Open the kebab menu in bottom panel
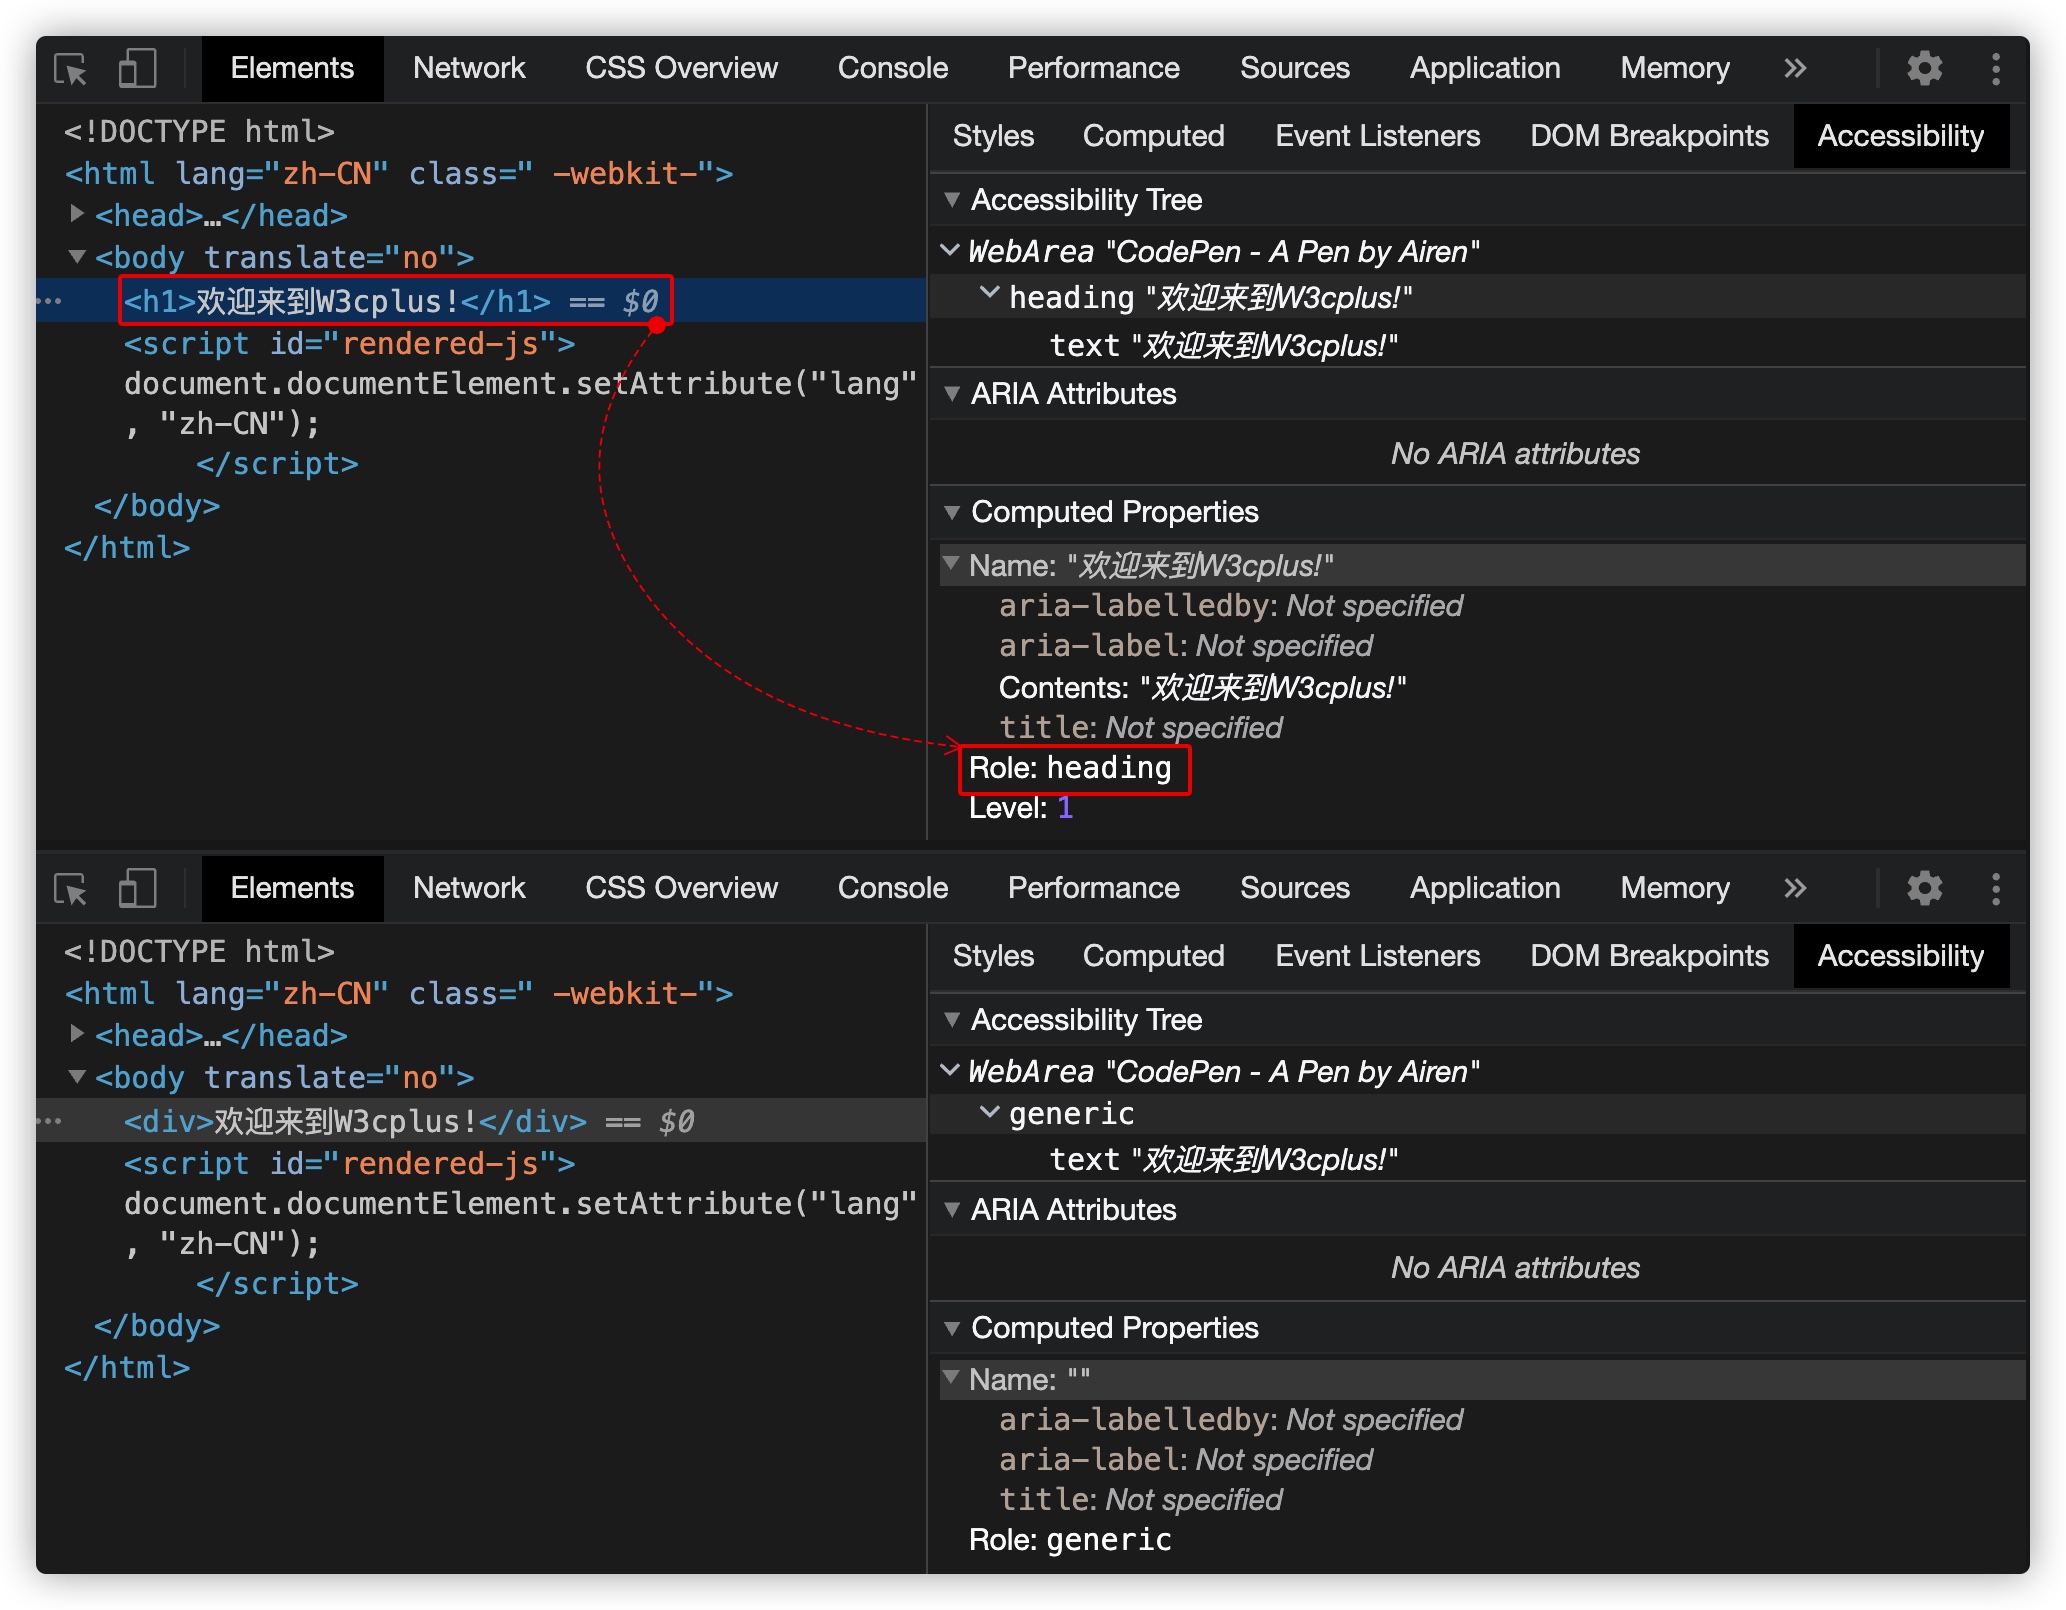 pyautogui.click(x=1996, y=889)
